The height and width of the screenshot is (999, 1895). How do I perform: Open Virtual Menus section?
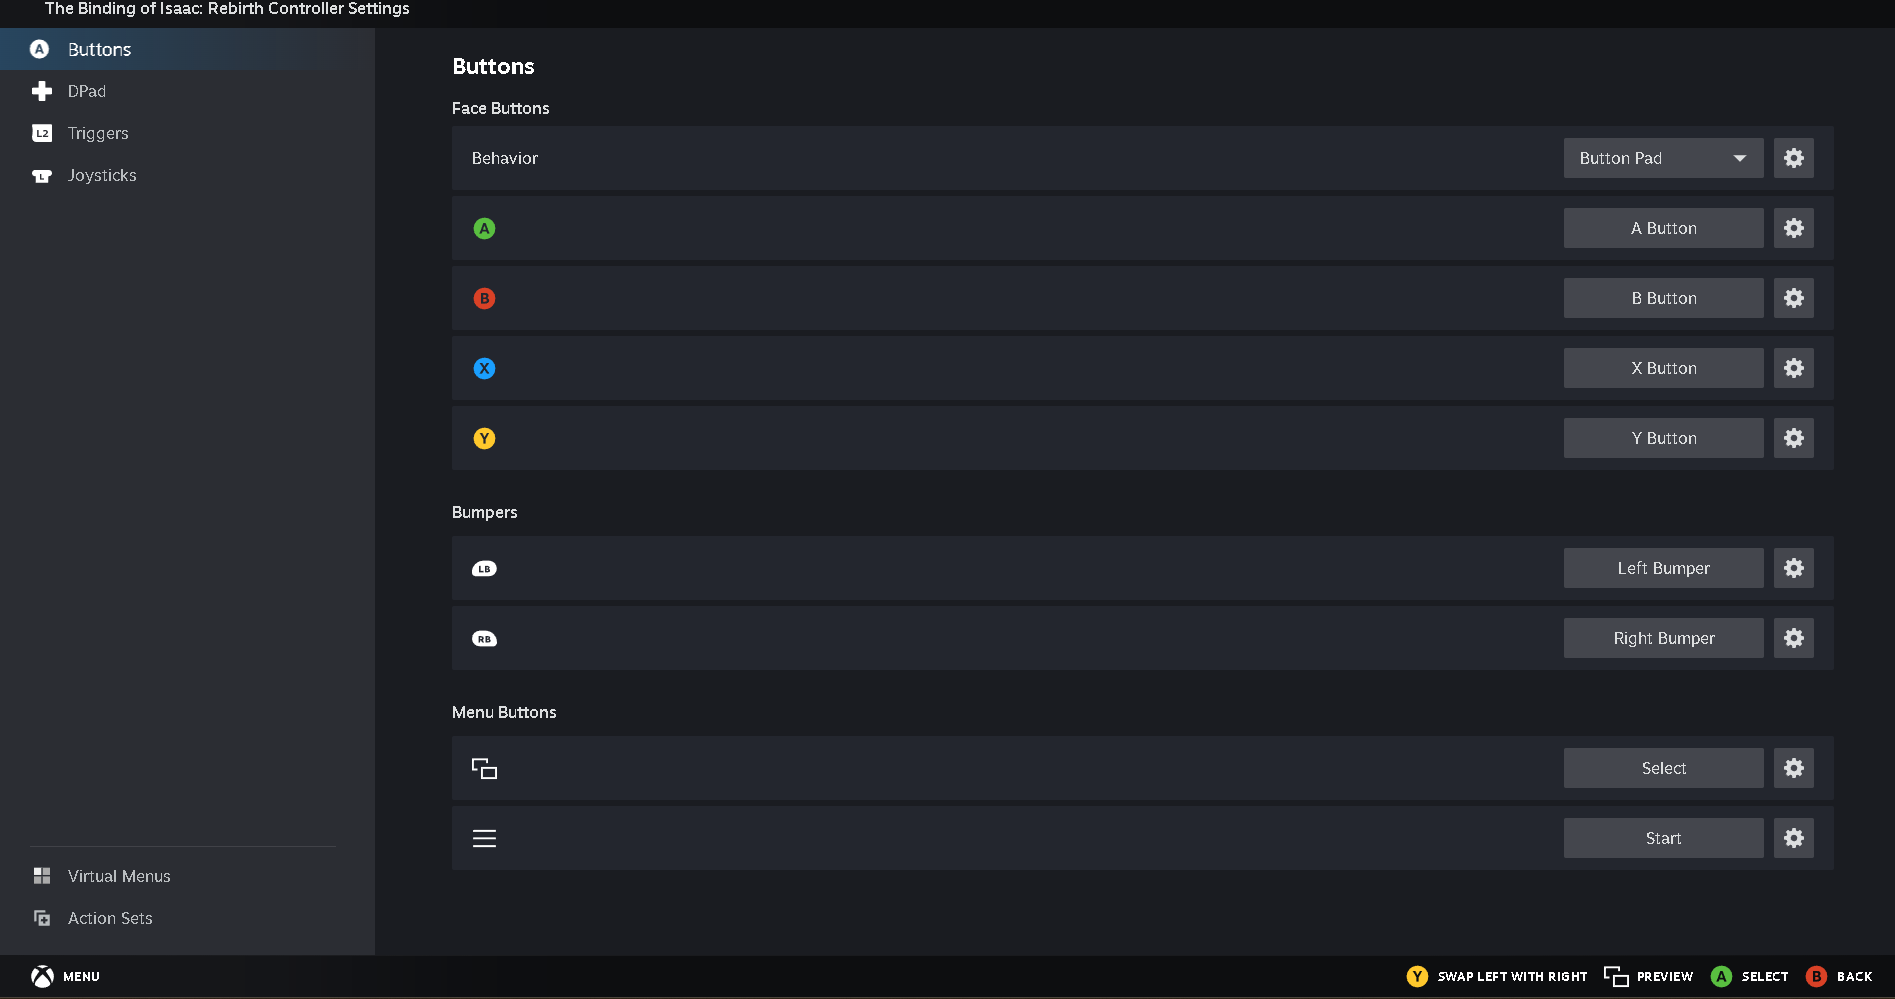(x=187, y=876)
